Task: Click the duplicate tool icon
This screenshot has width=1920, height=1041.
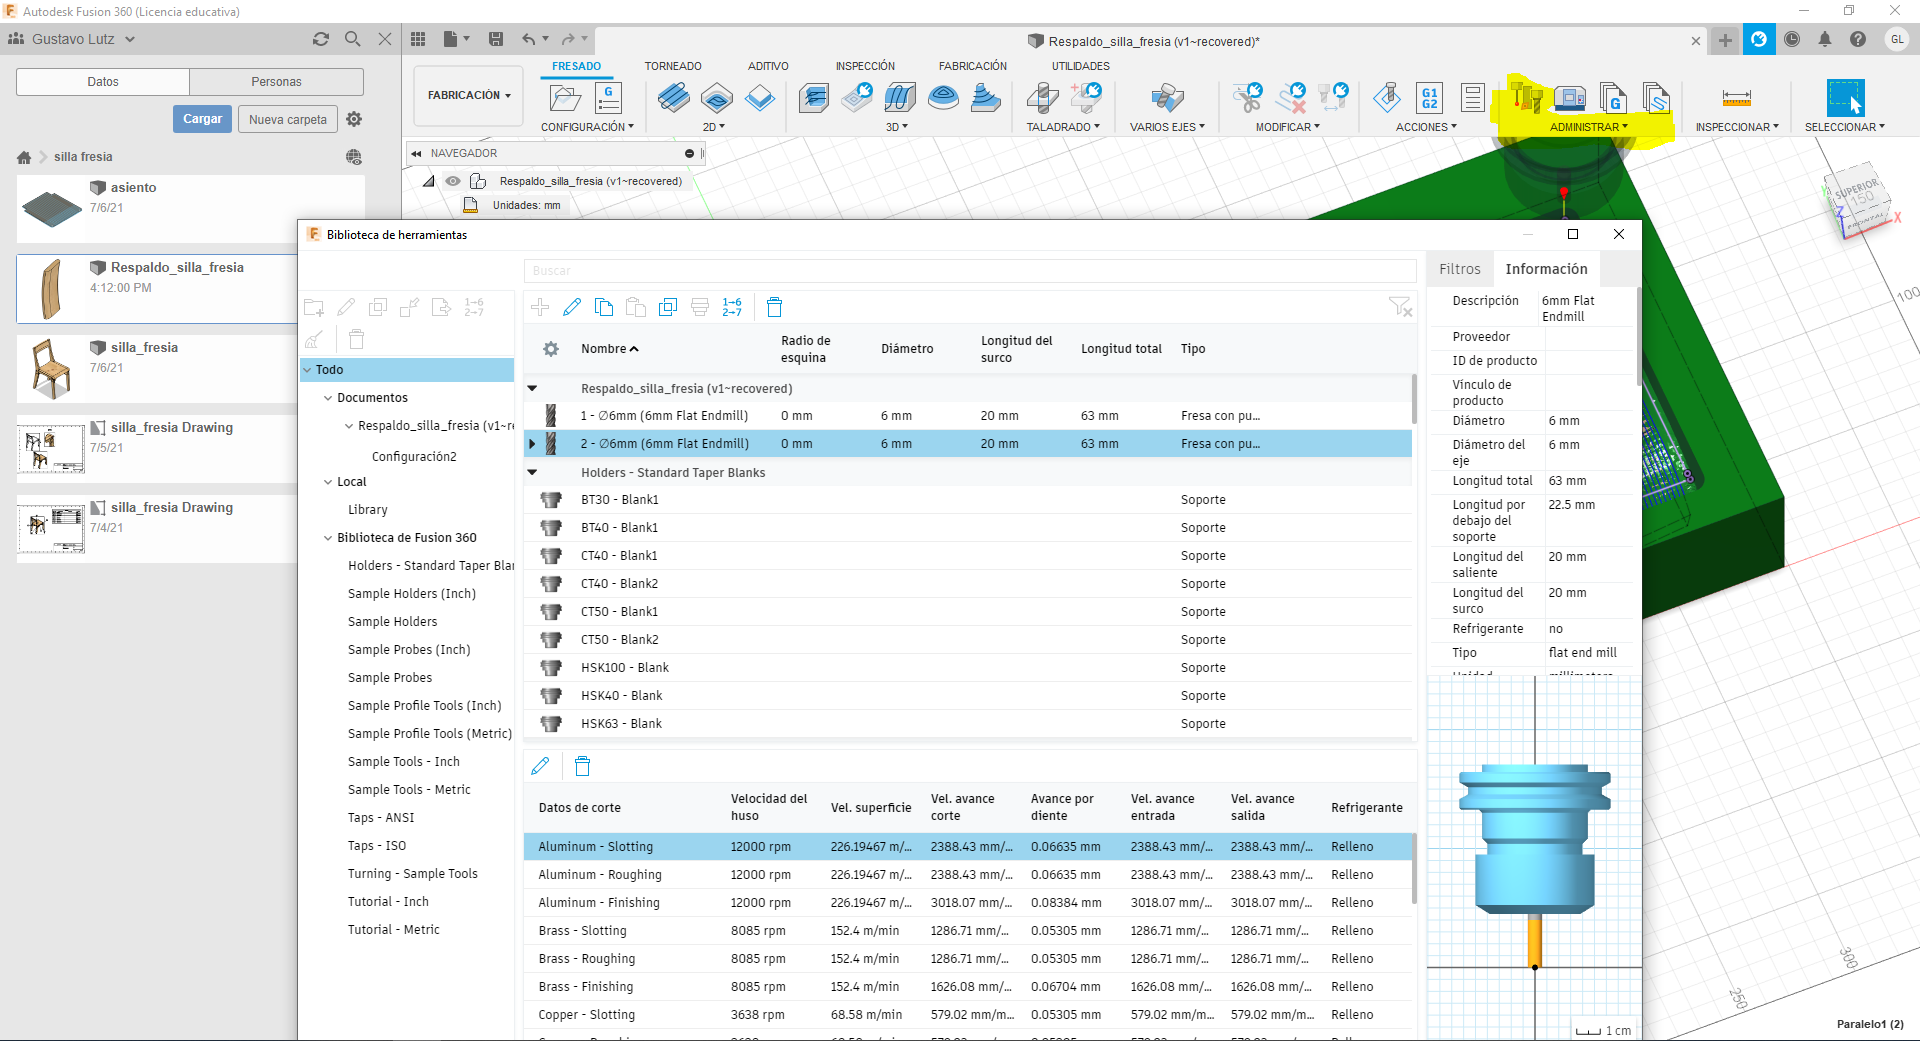Action: [x=668, y=307]
